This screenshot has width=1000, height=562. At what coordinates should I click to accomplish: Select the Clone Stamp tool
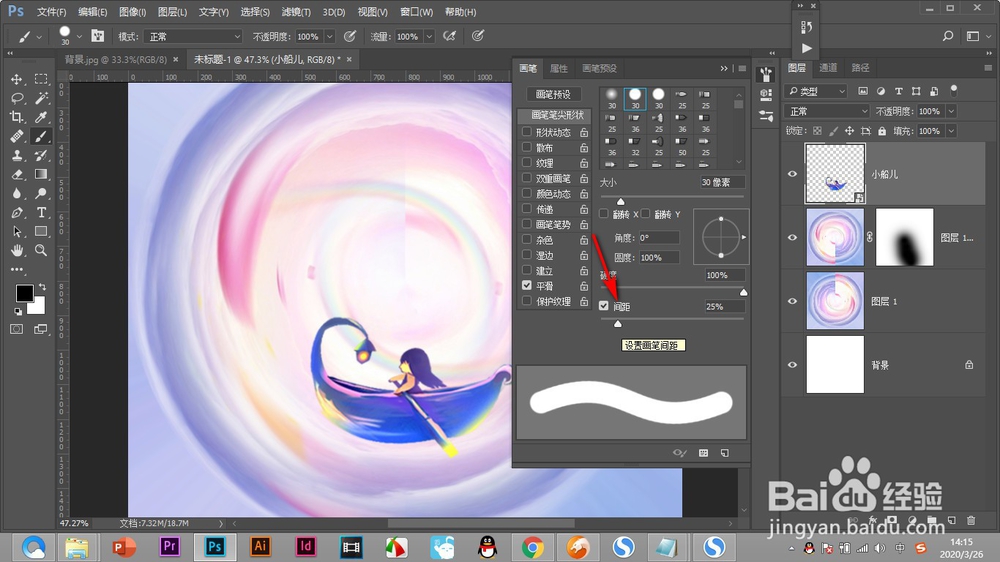[x=17, y=156]
